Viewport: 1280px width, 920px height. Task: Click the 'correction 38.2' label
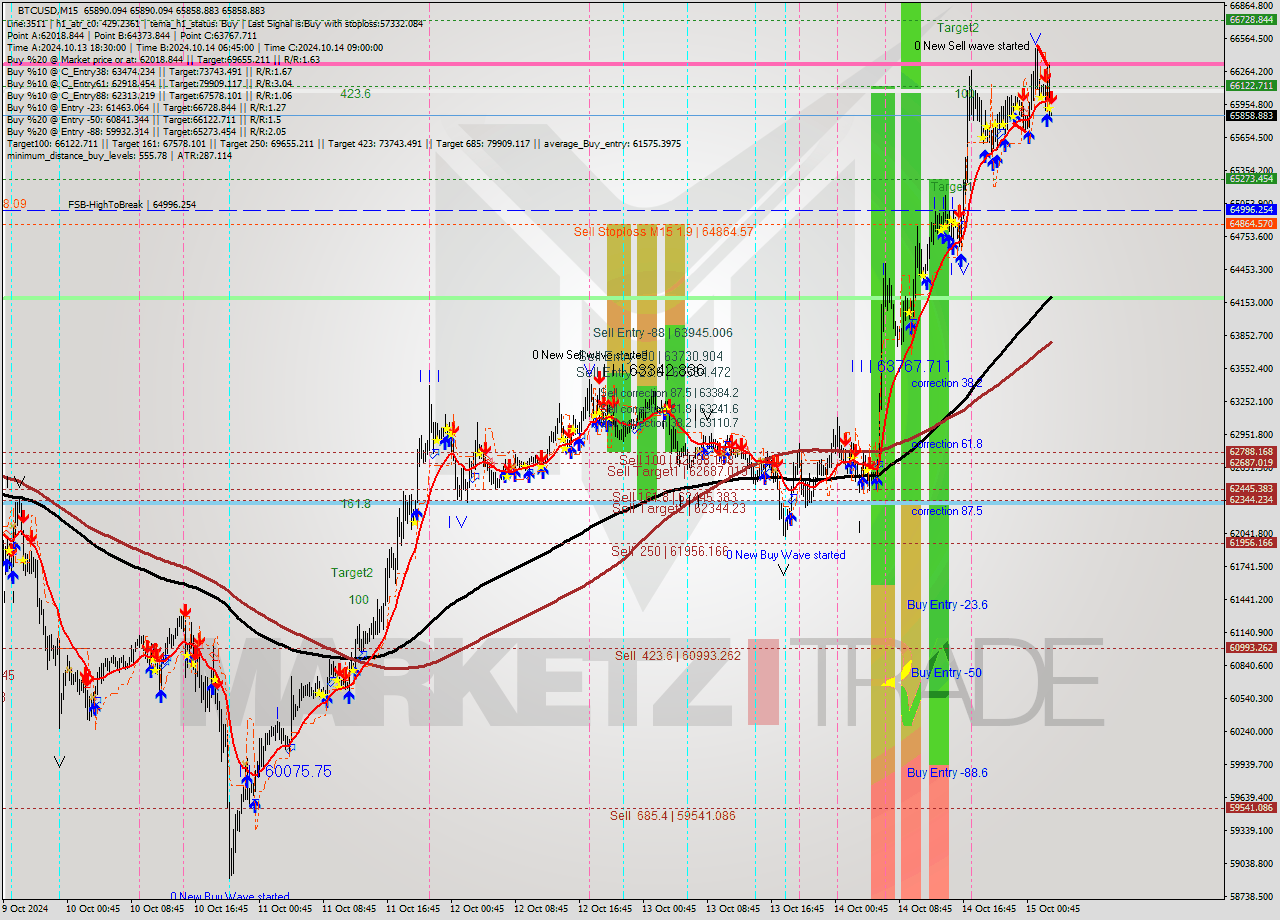pyautogui.click(x=946, y=383)
